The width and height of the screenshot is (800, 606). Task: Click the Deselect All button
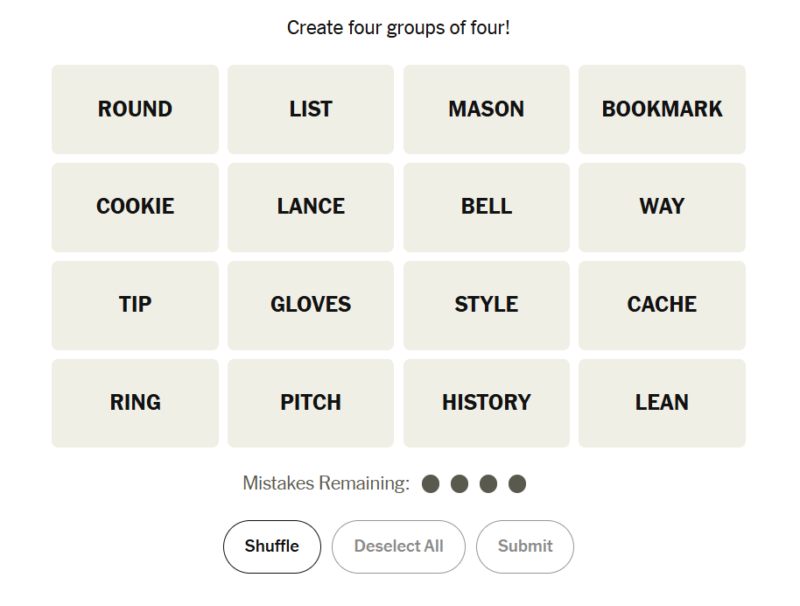click(398, 546)
